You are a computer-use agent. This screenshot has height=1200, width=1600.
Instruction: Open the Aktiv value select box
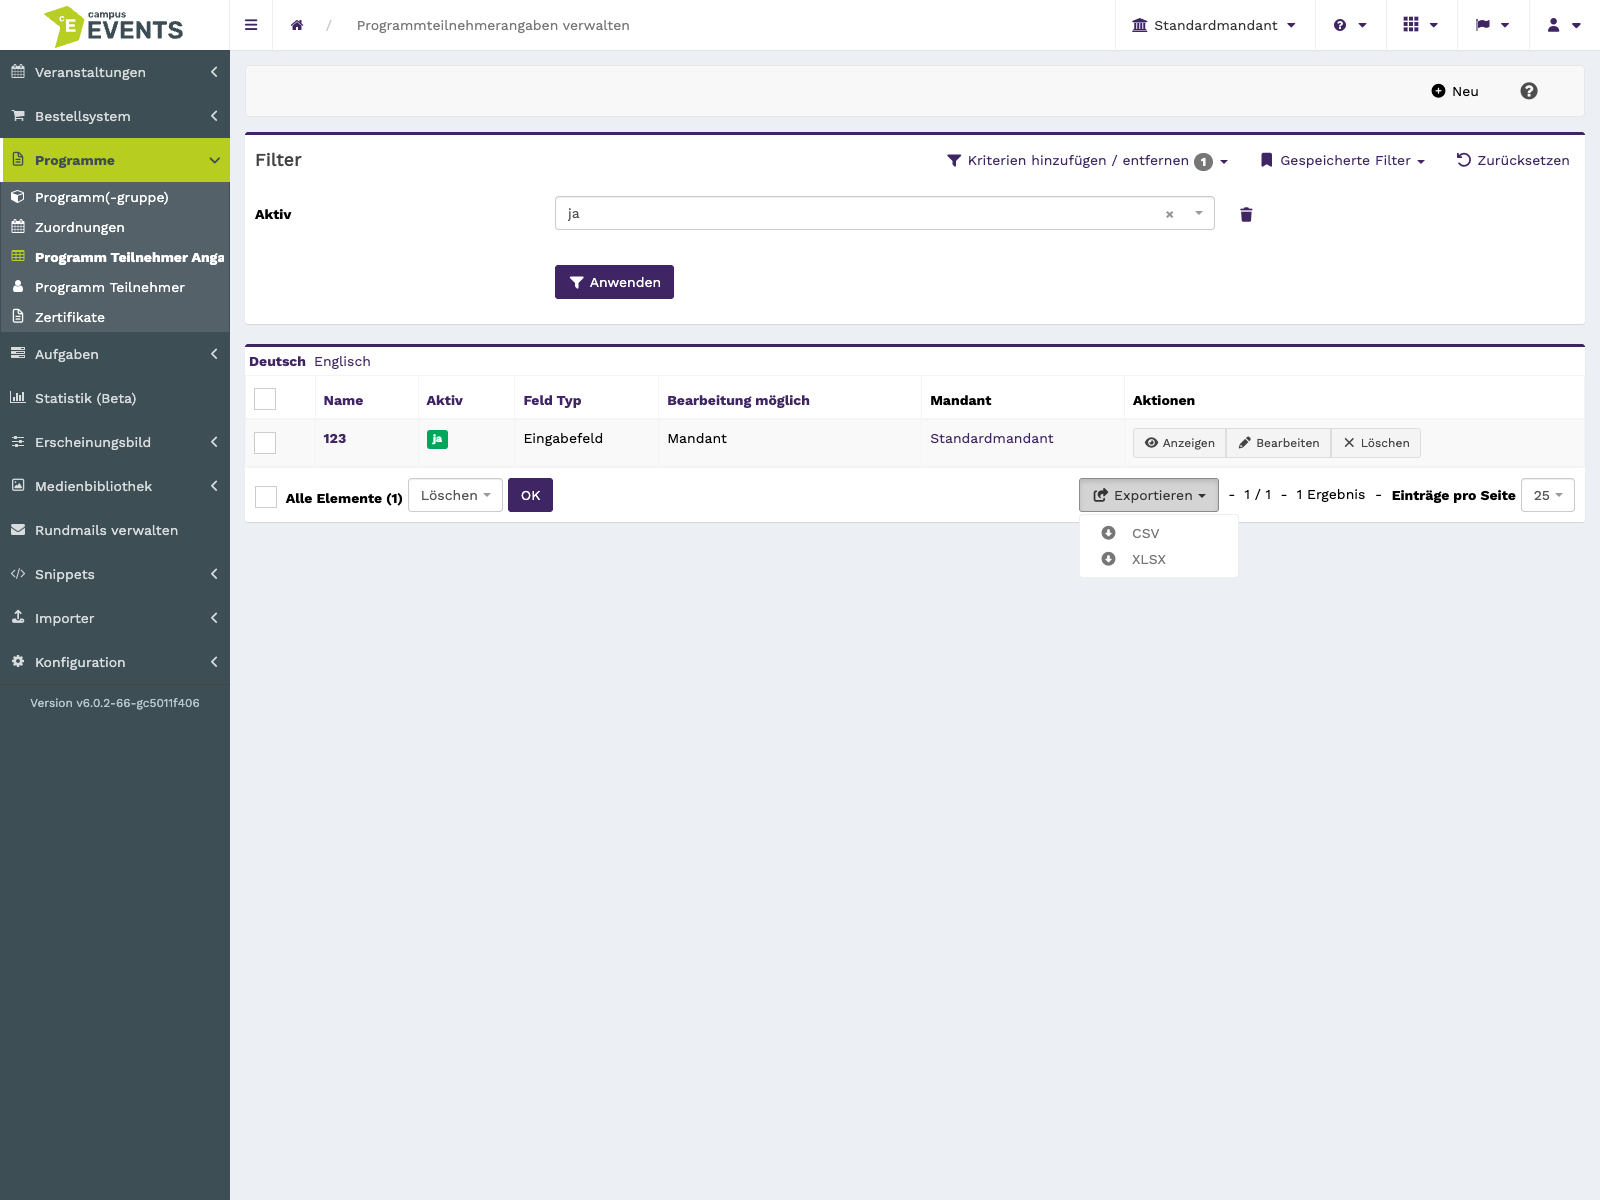(x=884, y=213)
